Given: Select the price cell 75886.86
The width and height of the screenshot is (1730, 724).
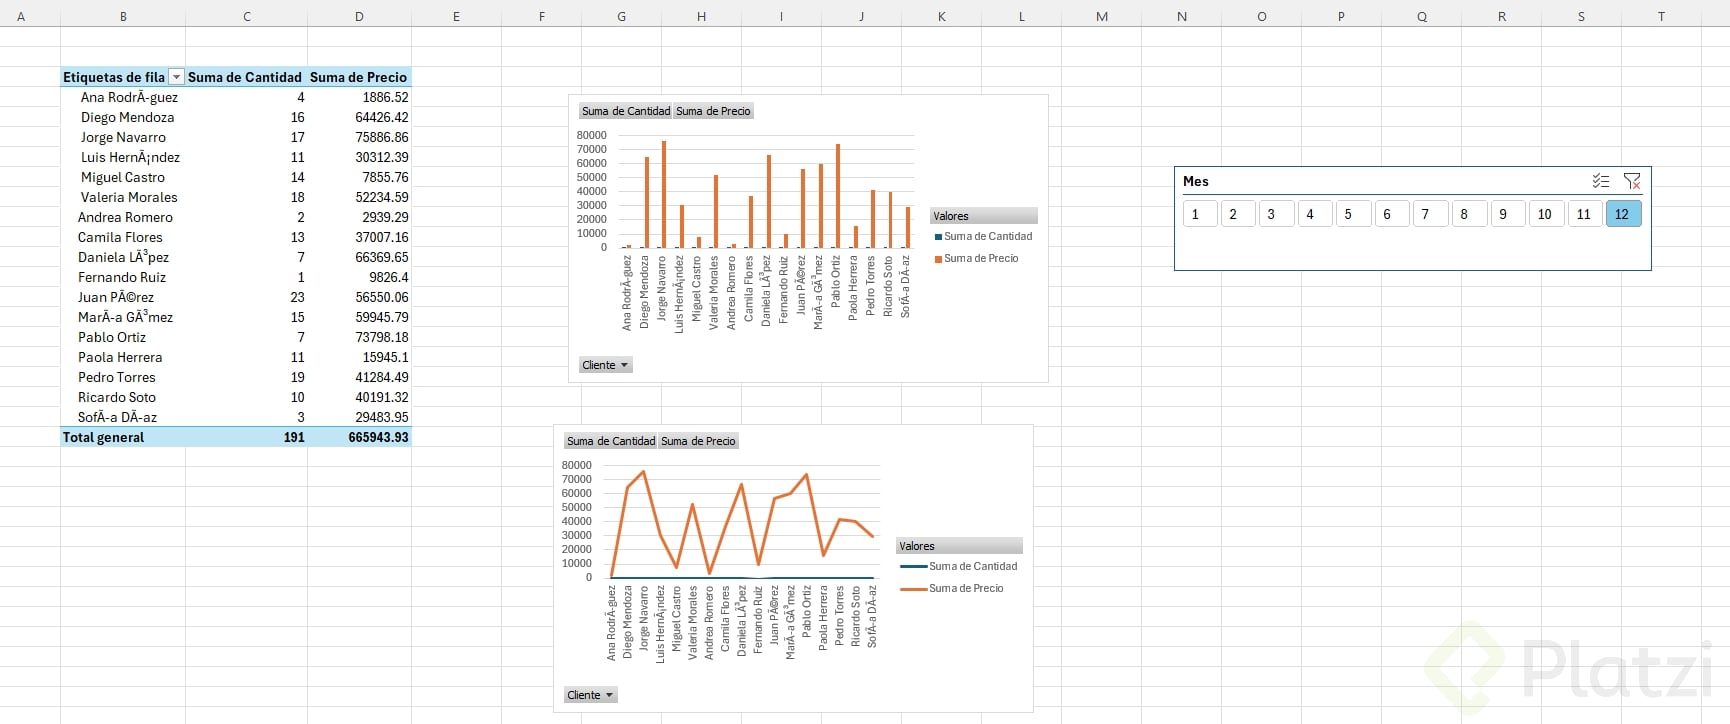Looking at the screenshot, I should point(359,137).
